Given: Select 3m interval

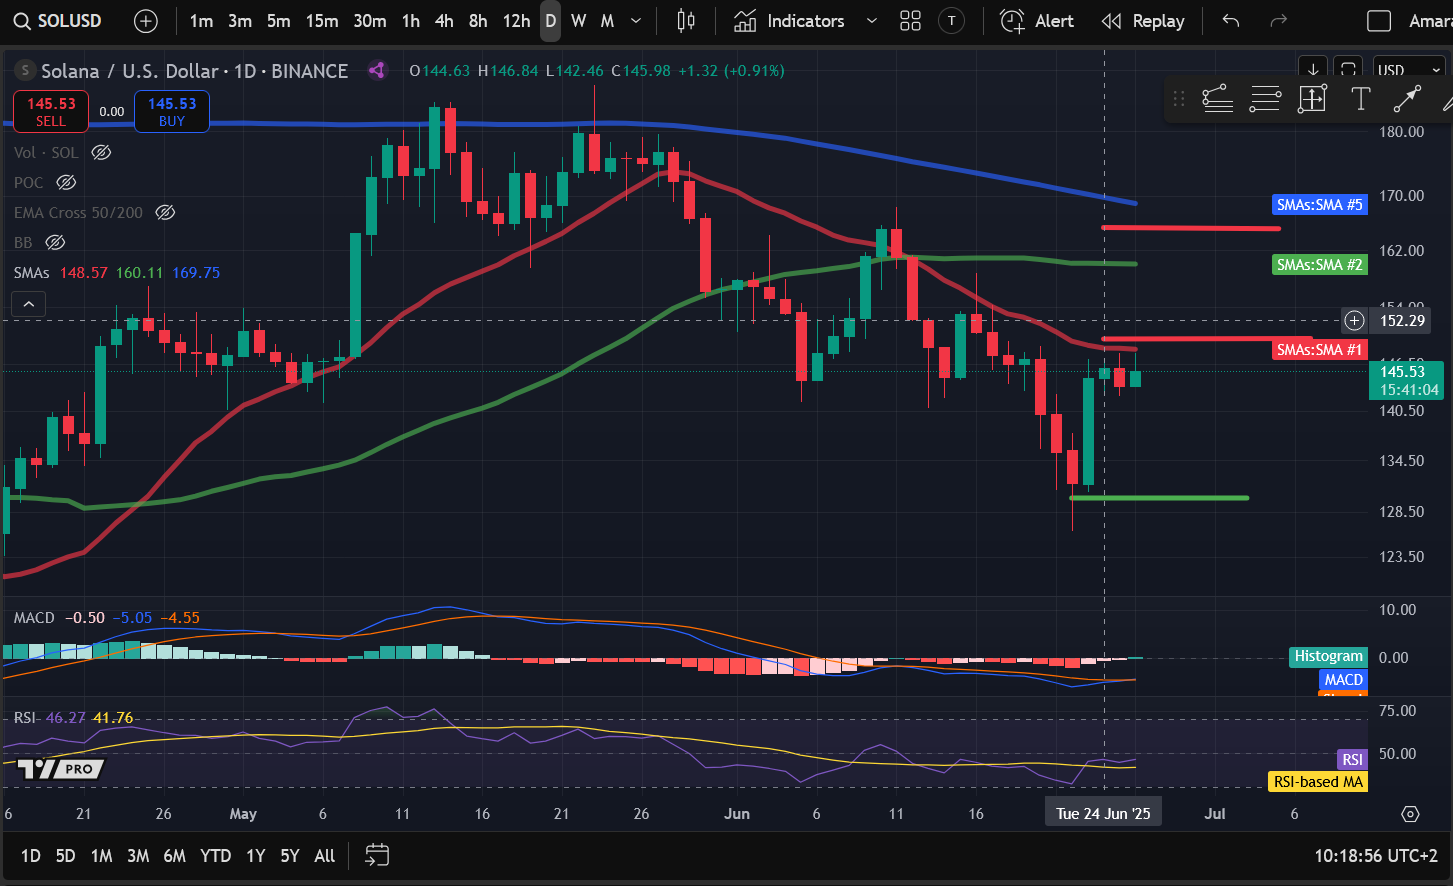Looking at the screenshot, I should pos(240,21).
